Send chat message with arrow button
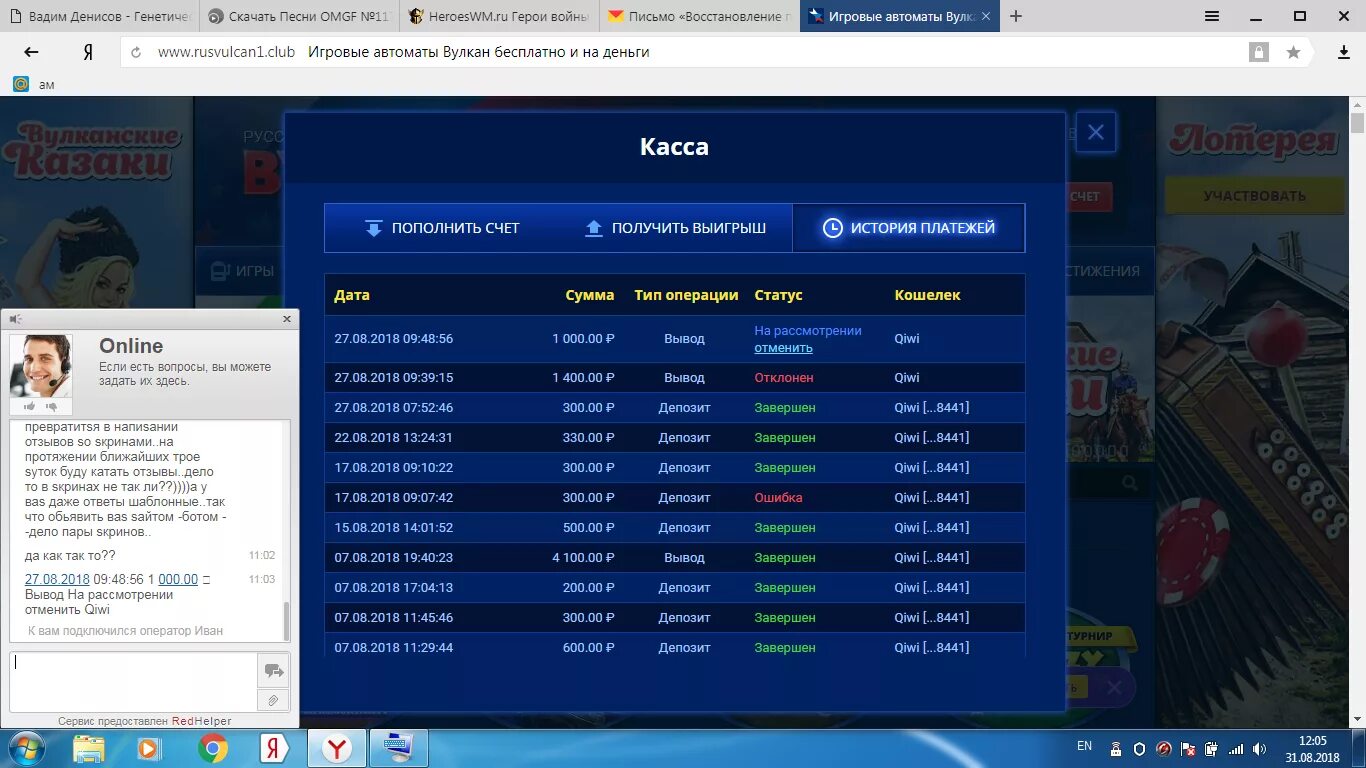This screenshot has width=1366, height=768. 273,670
